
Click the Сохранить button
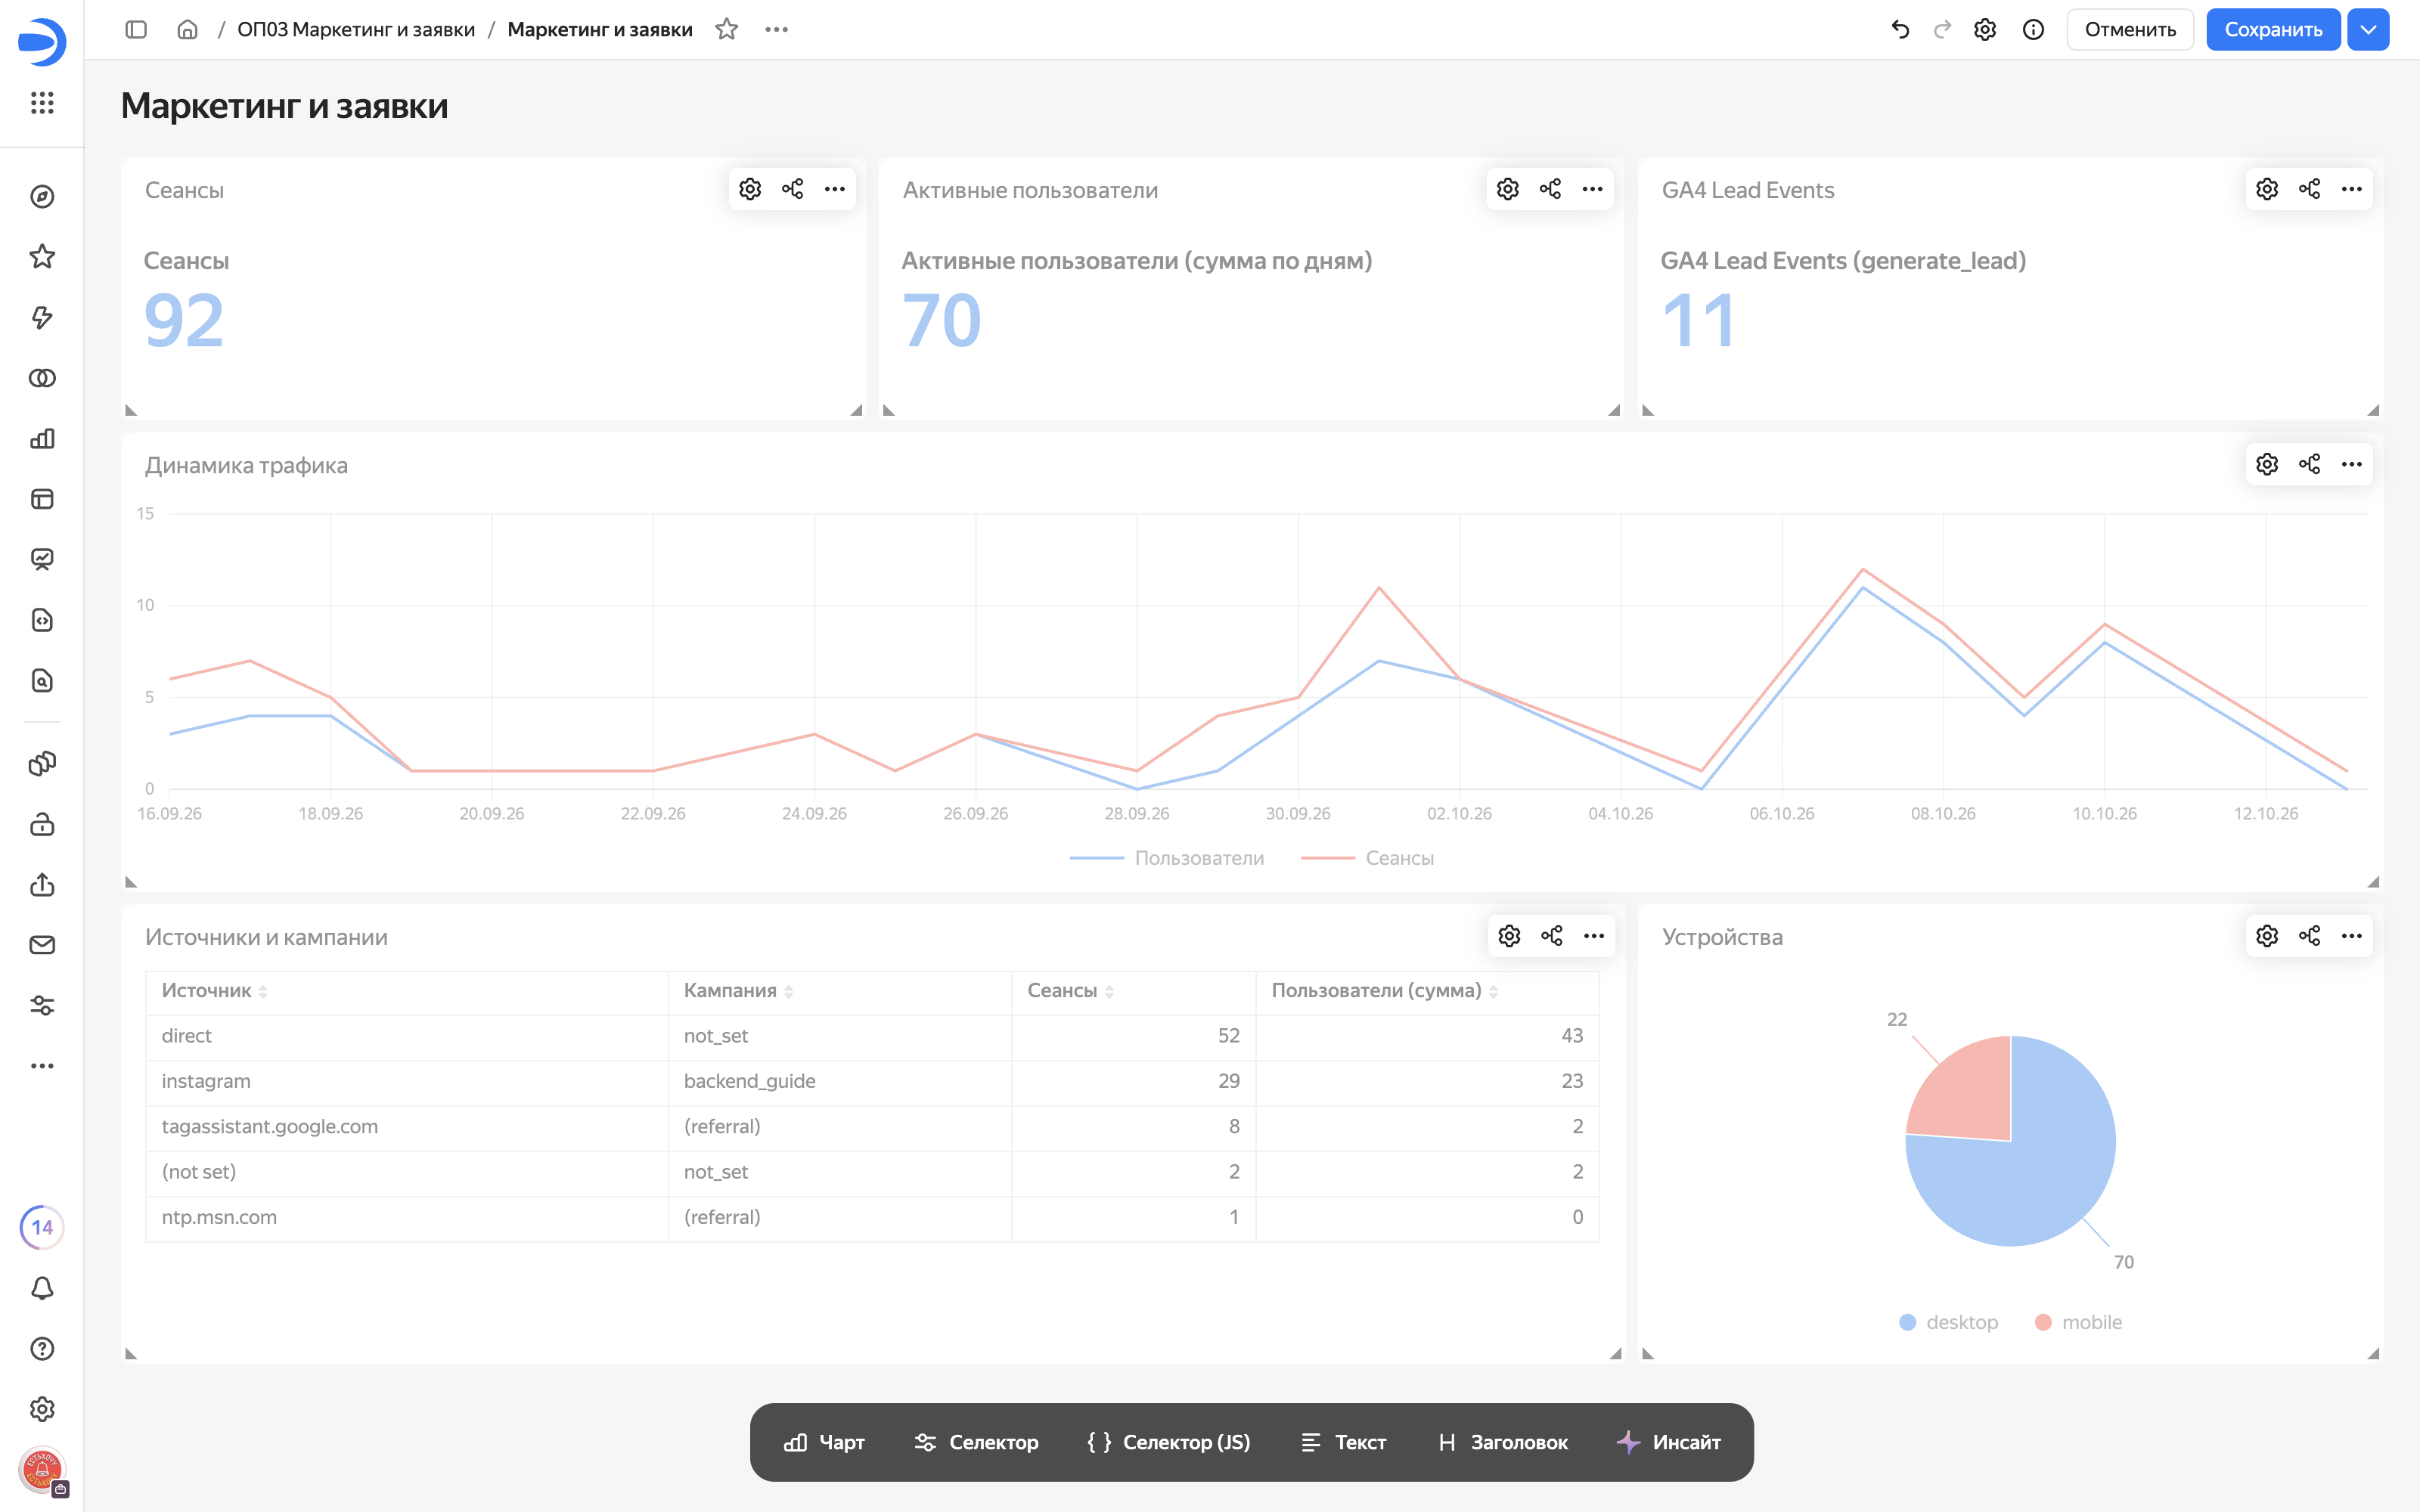click(2273, 29)
